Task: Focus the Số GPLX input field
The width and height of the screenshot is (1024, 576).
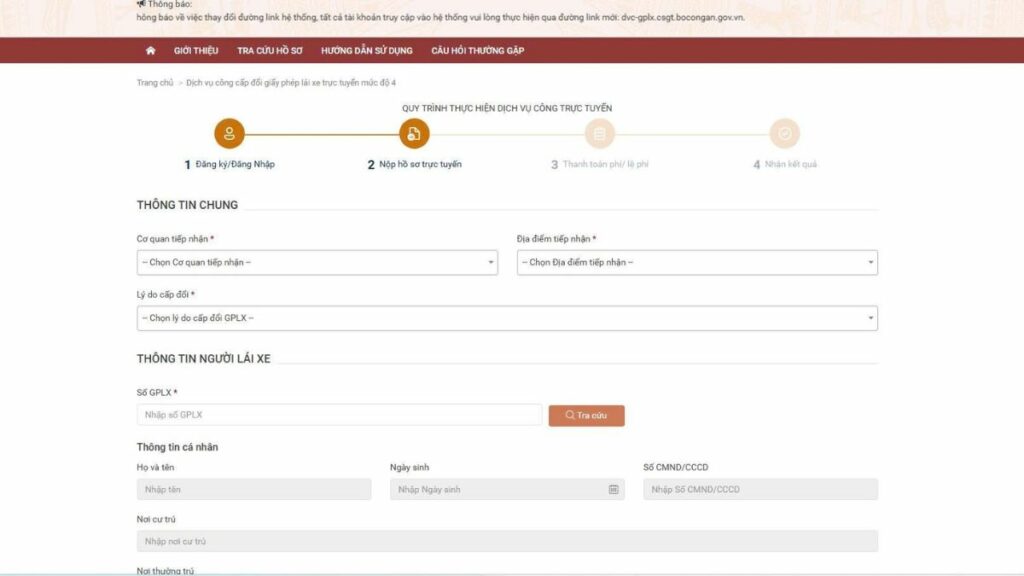Action: (x=339, y=415)
